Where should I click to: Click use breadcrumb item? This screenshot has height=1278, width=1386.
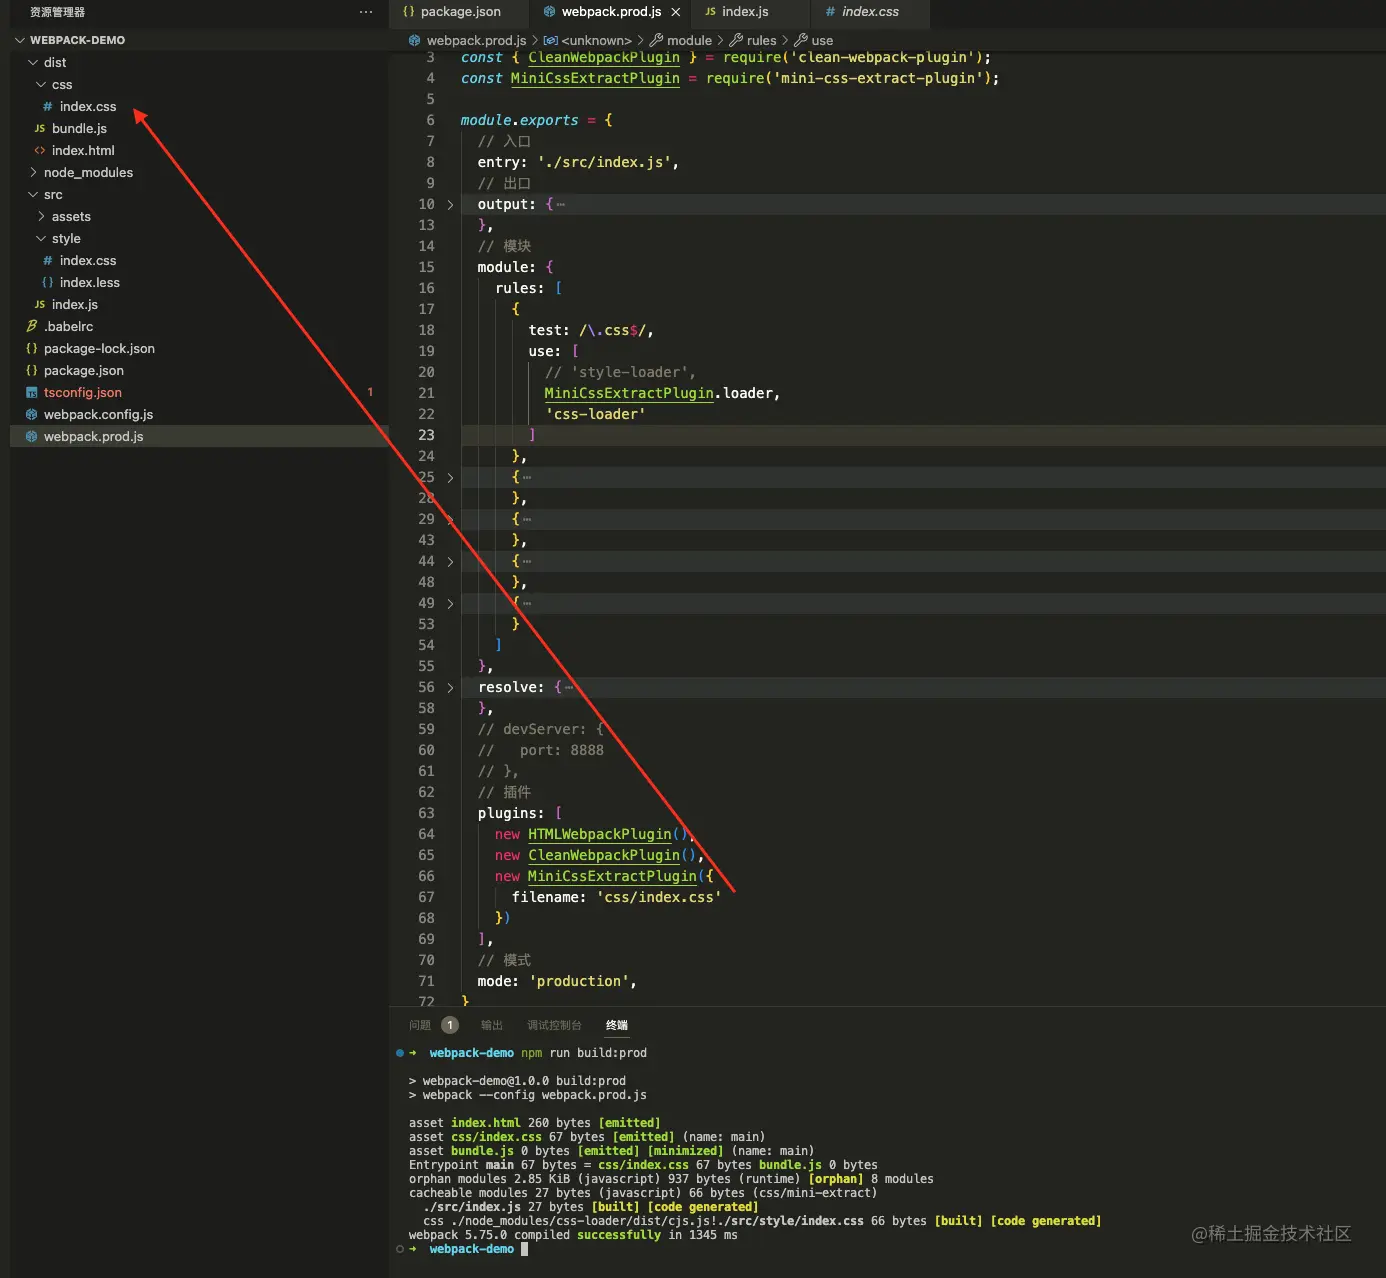(822, 41)
